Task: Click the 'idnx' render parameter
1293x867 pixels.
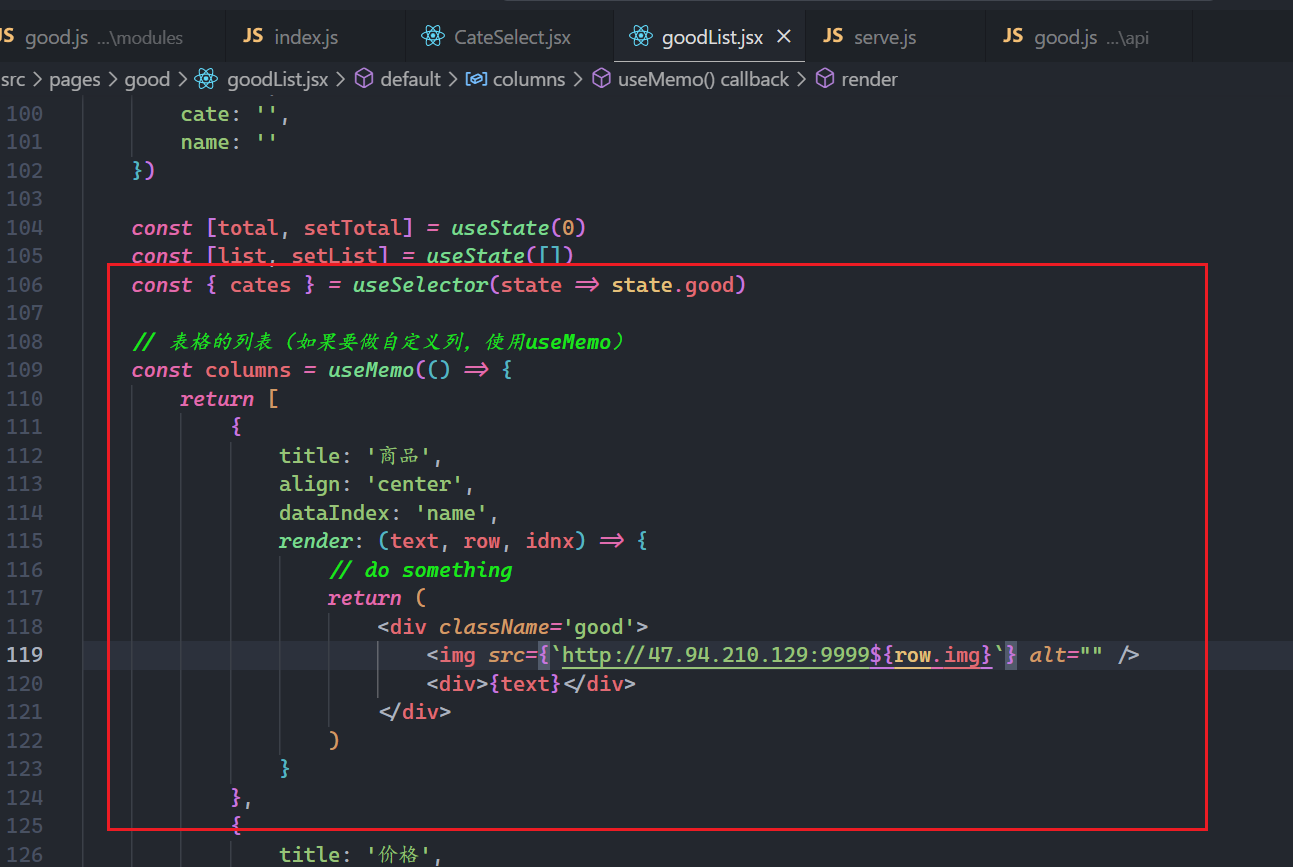Action: click(x=549, y=541)
